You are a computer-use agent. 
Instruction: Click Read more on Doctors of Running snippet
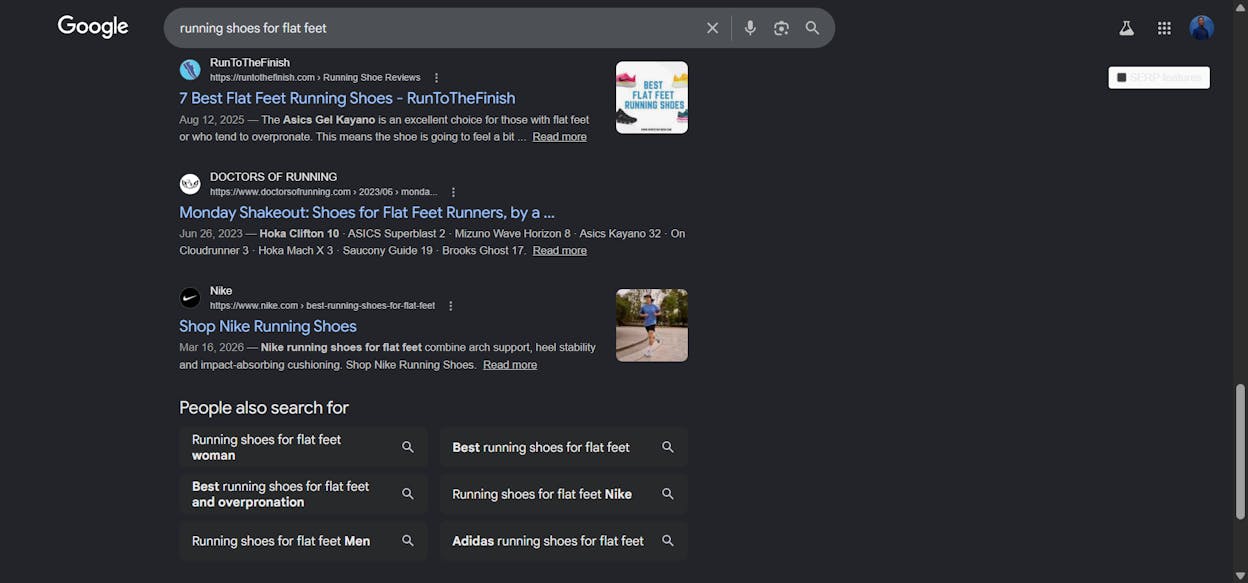click(559, 251)
